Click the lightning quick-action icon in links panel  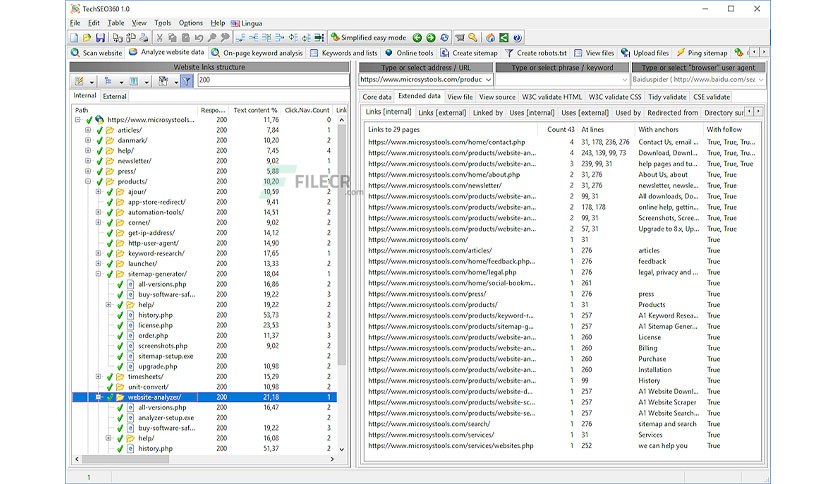(79, 81)
